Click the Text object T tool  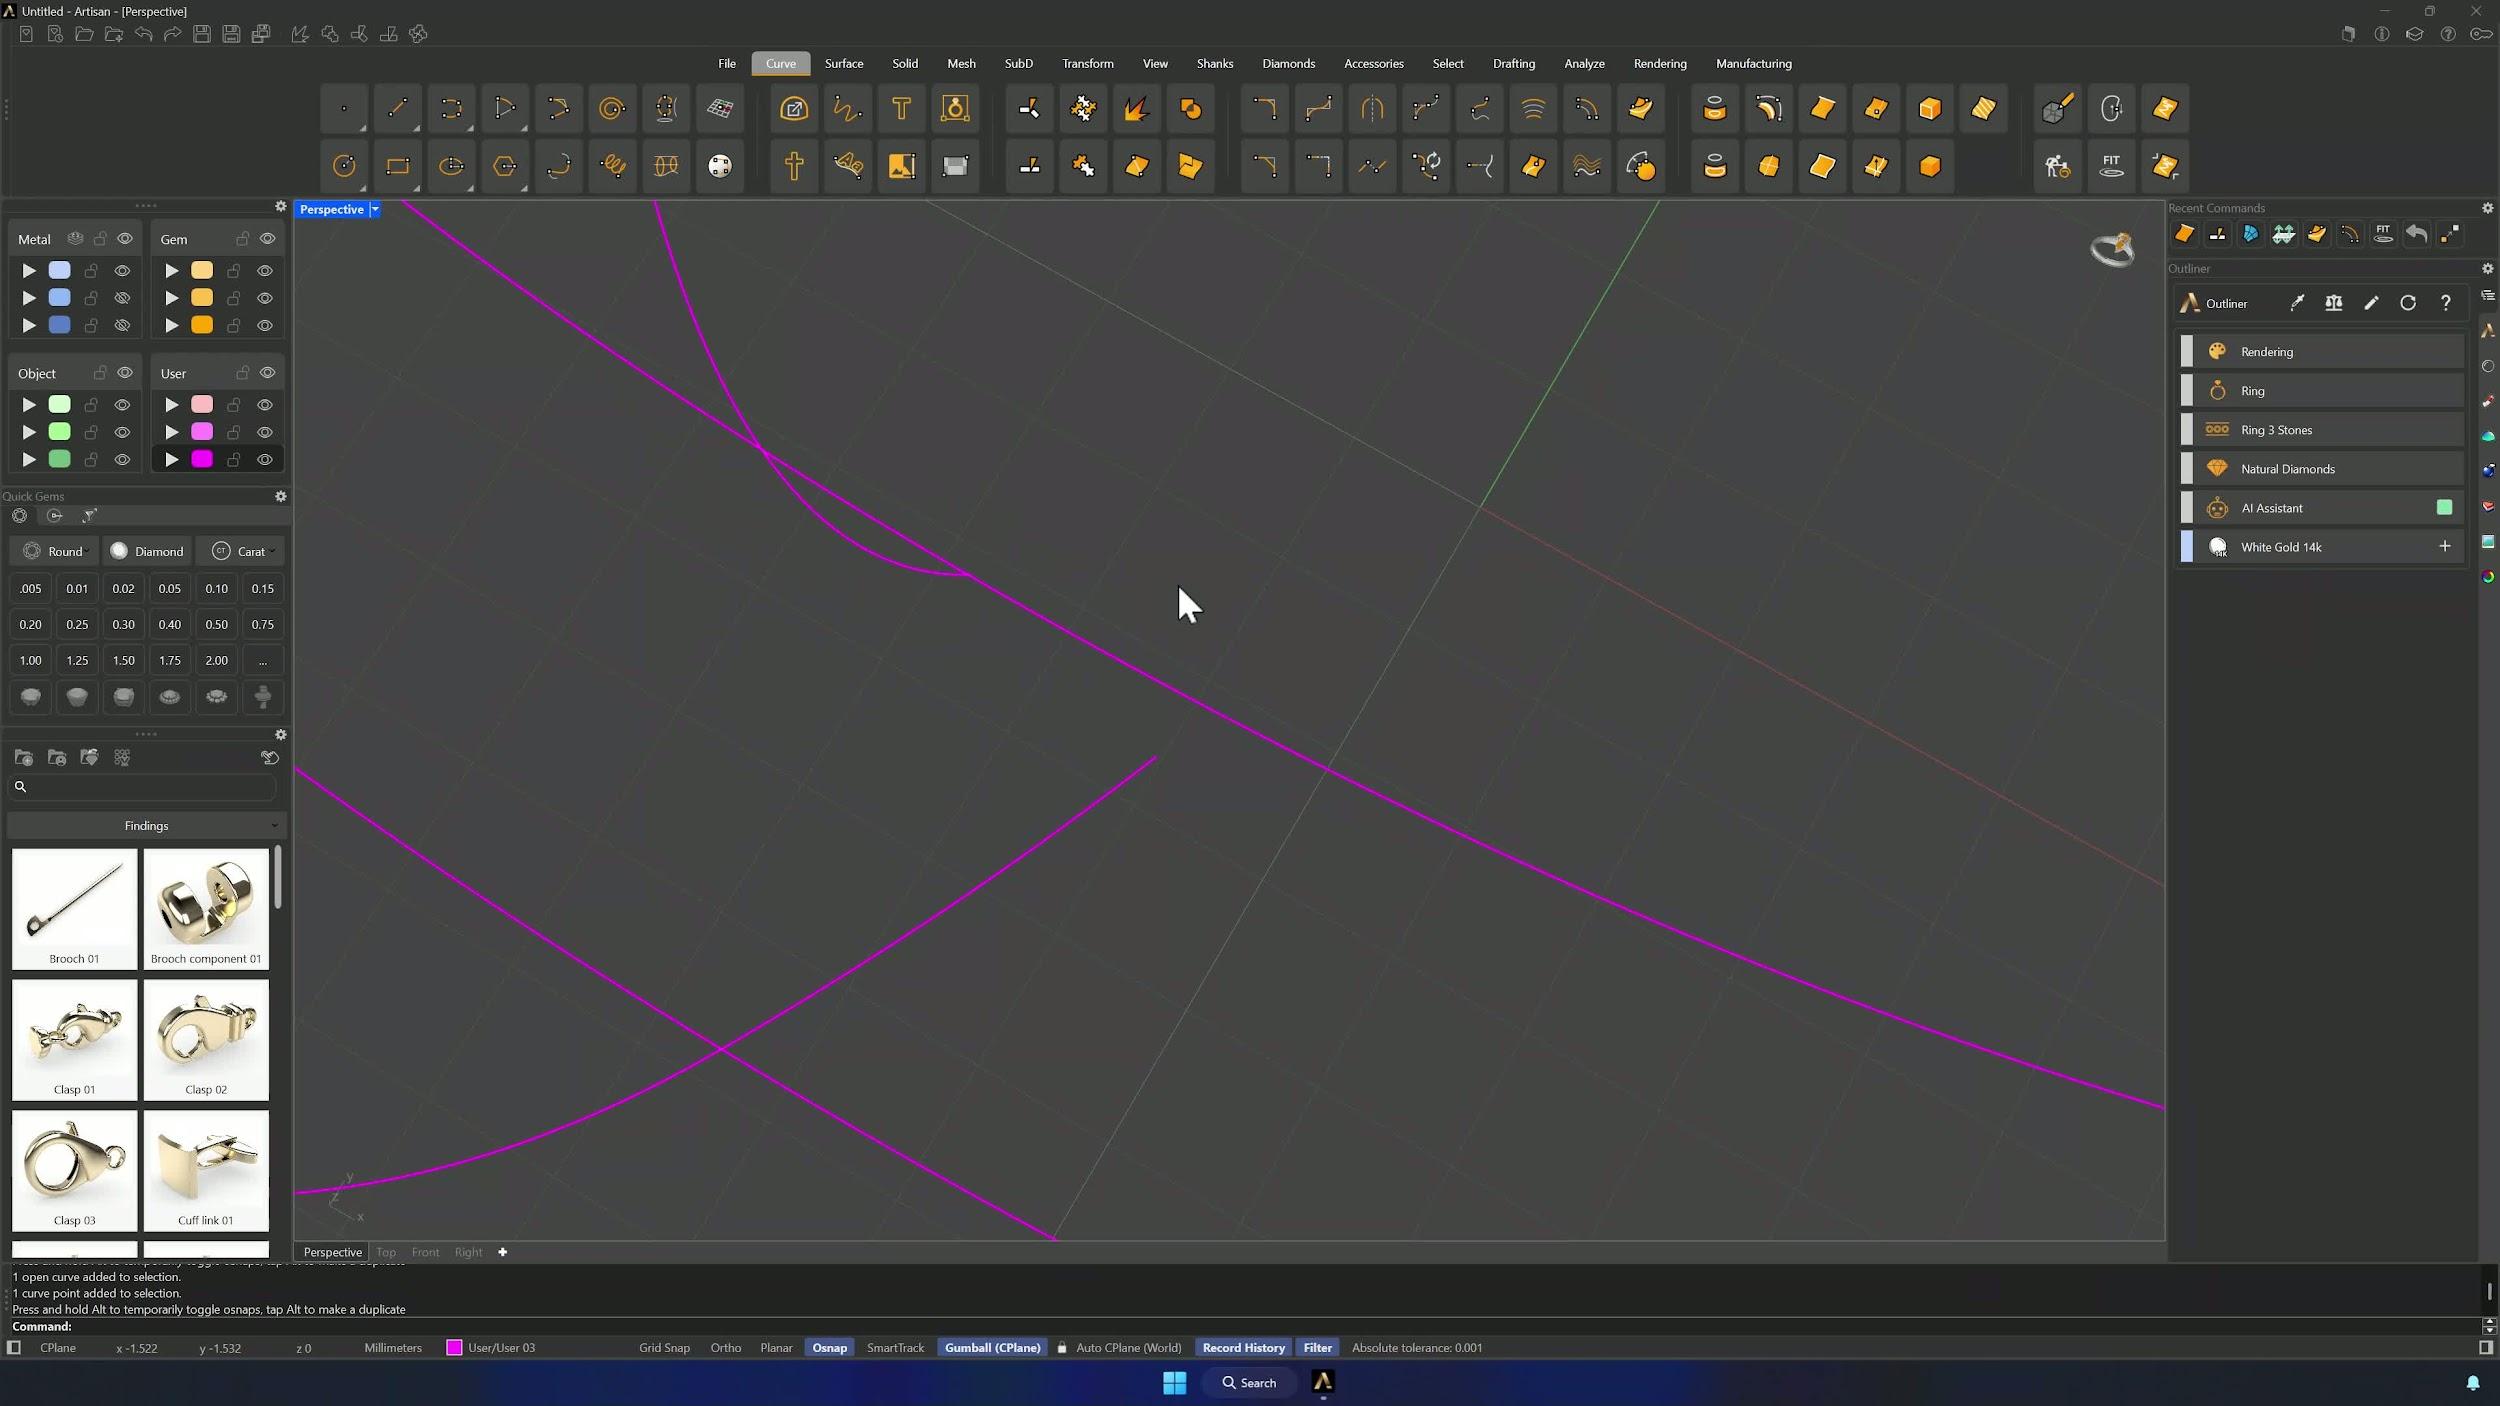(901, 109)
